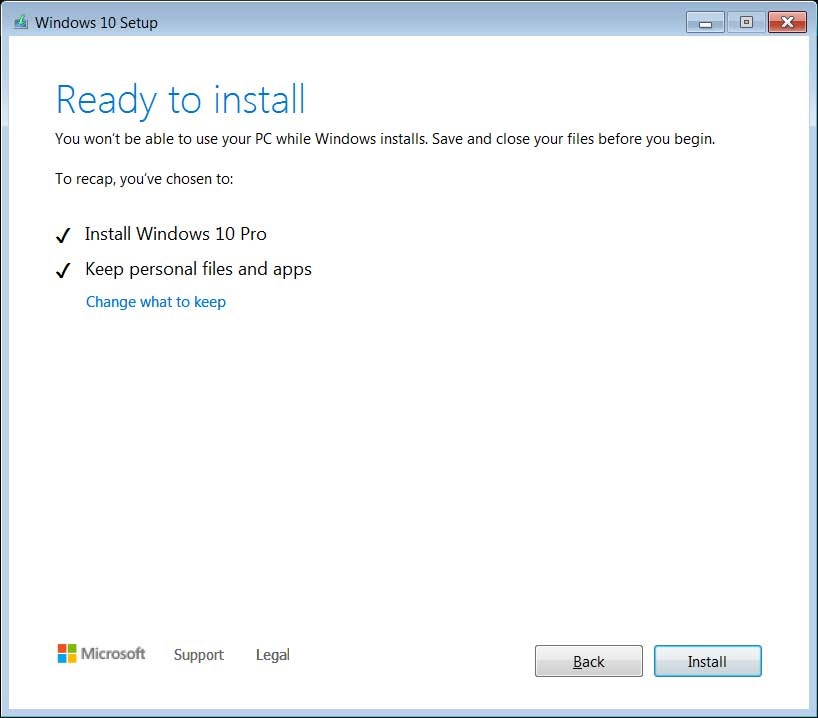Click the Support link
This screenshot has height=718, width=818.
tap(198, 655)
